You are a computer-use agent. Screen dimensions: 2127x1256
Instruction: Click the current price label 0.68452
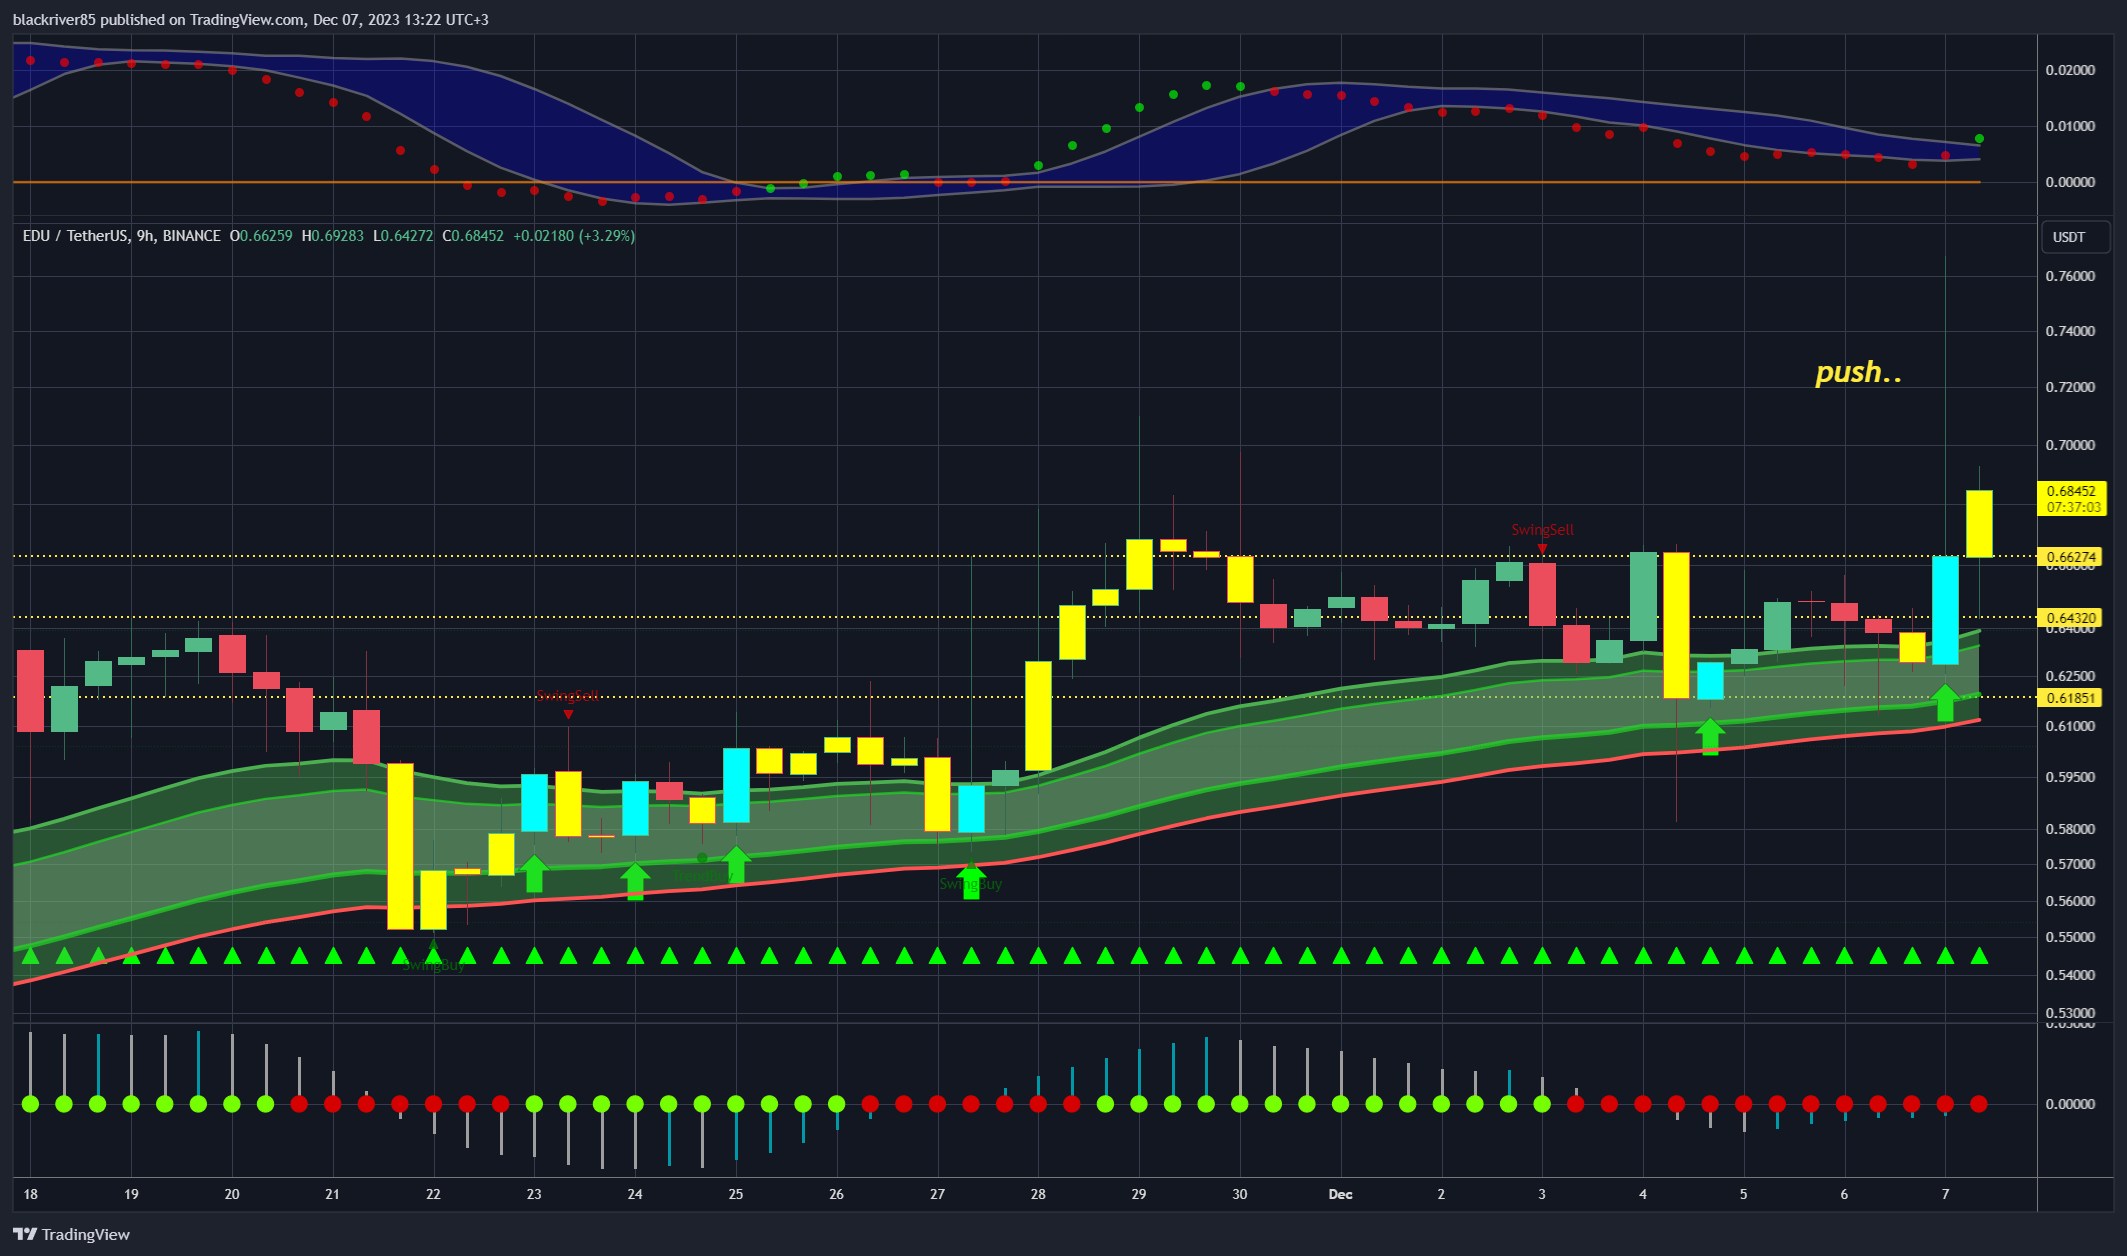tap(2071, 491)
